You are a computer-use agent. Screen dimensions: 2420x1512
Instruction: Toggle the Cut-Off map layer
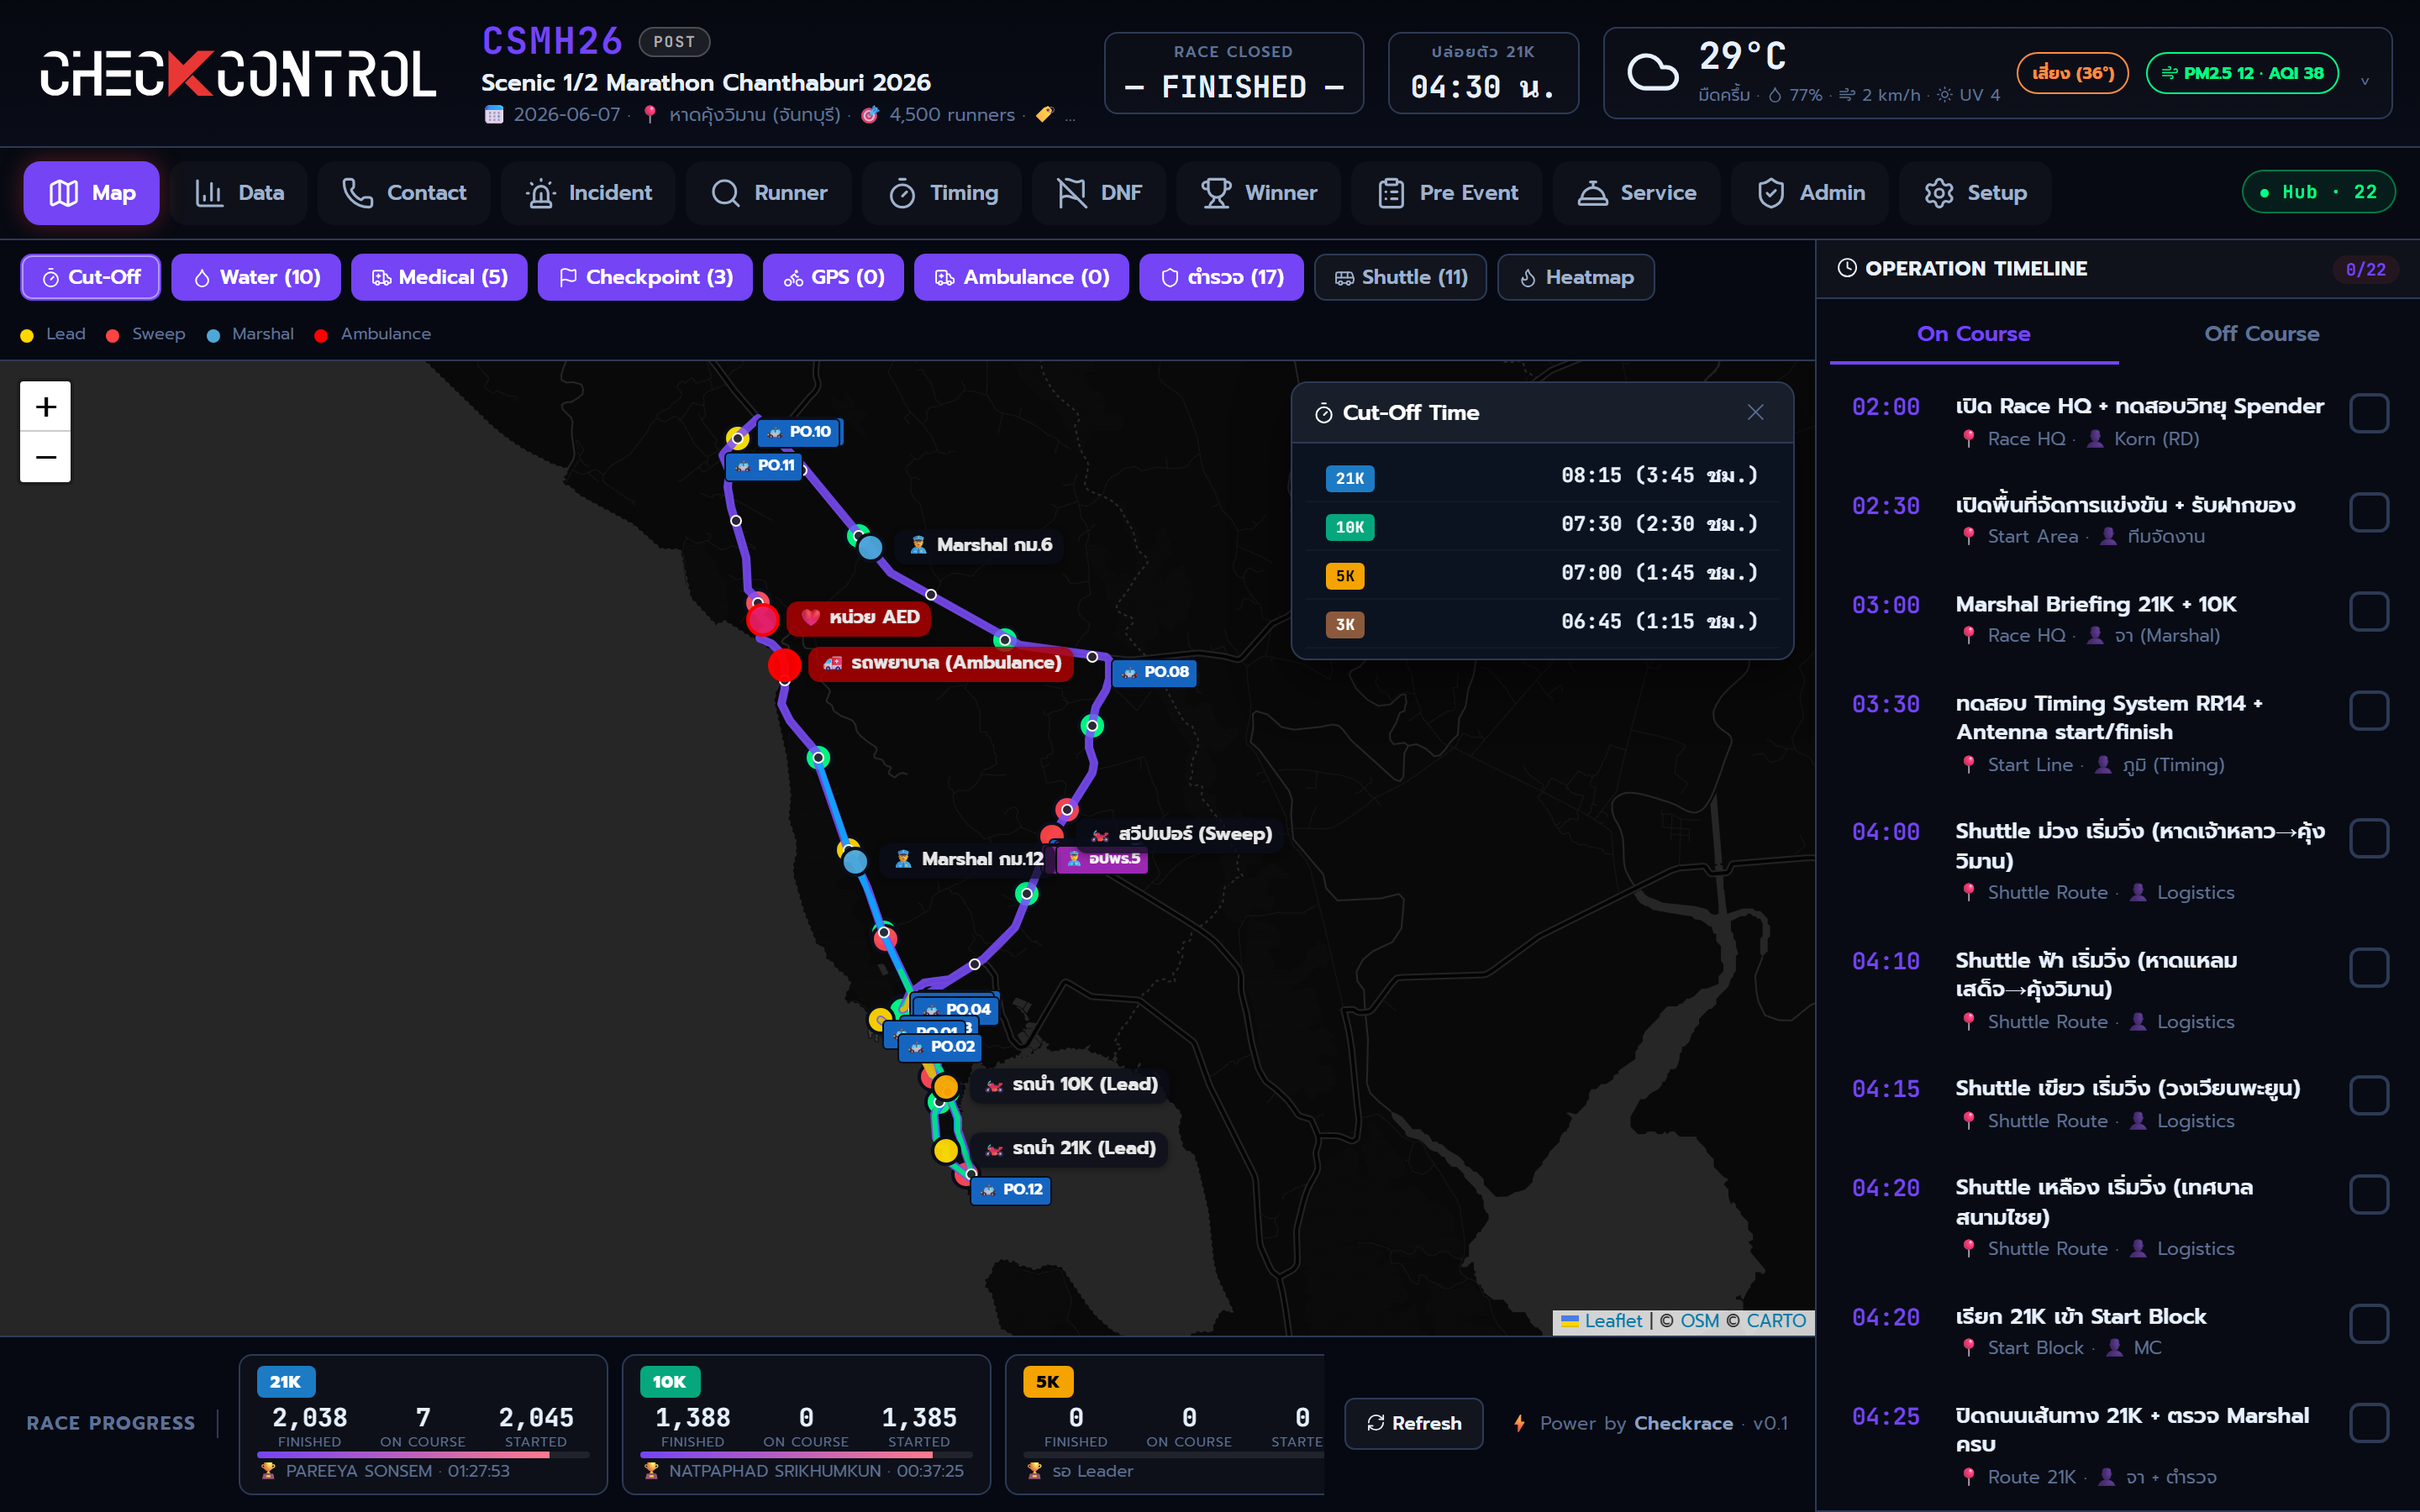pyautogui.click(x=90, y=277)
